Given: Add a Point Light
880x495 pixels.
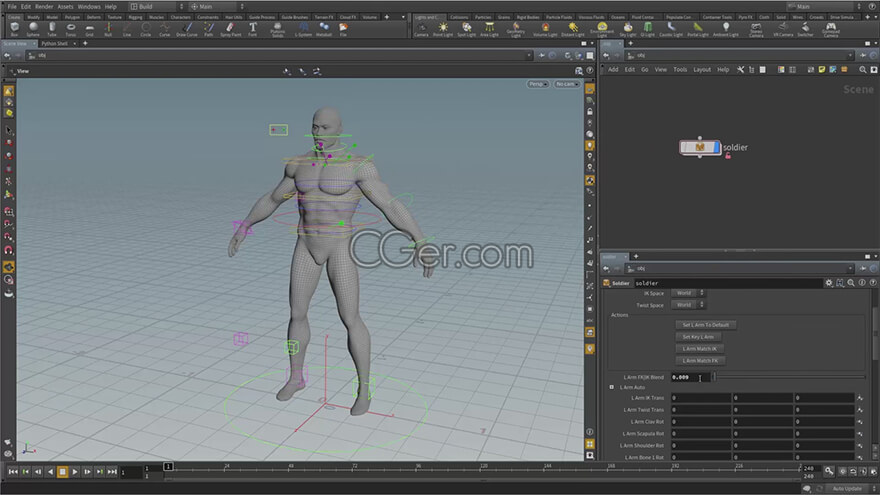Looking at the screenshot, I should [443, 29].
